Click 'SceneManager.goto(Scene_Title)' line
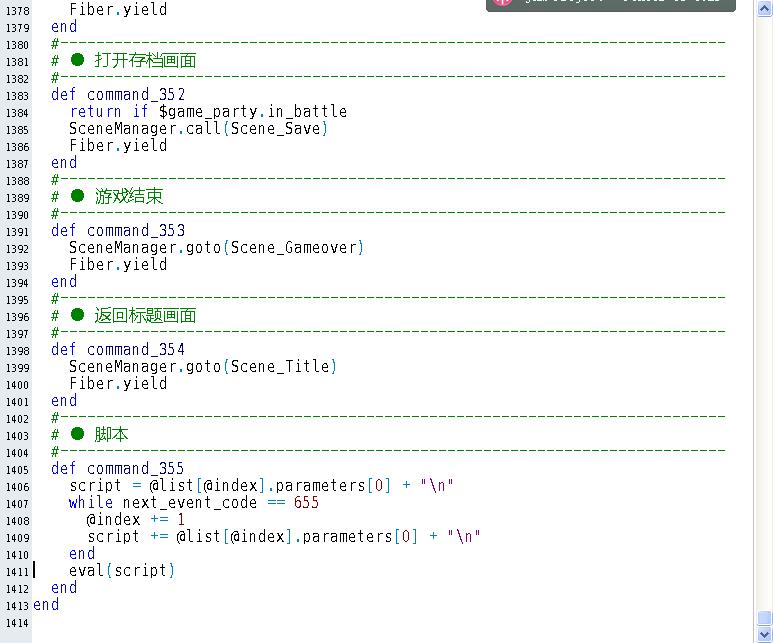Image resolution: width=773 pixels, height=643 pixels. click(x=203, y=366)
